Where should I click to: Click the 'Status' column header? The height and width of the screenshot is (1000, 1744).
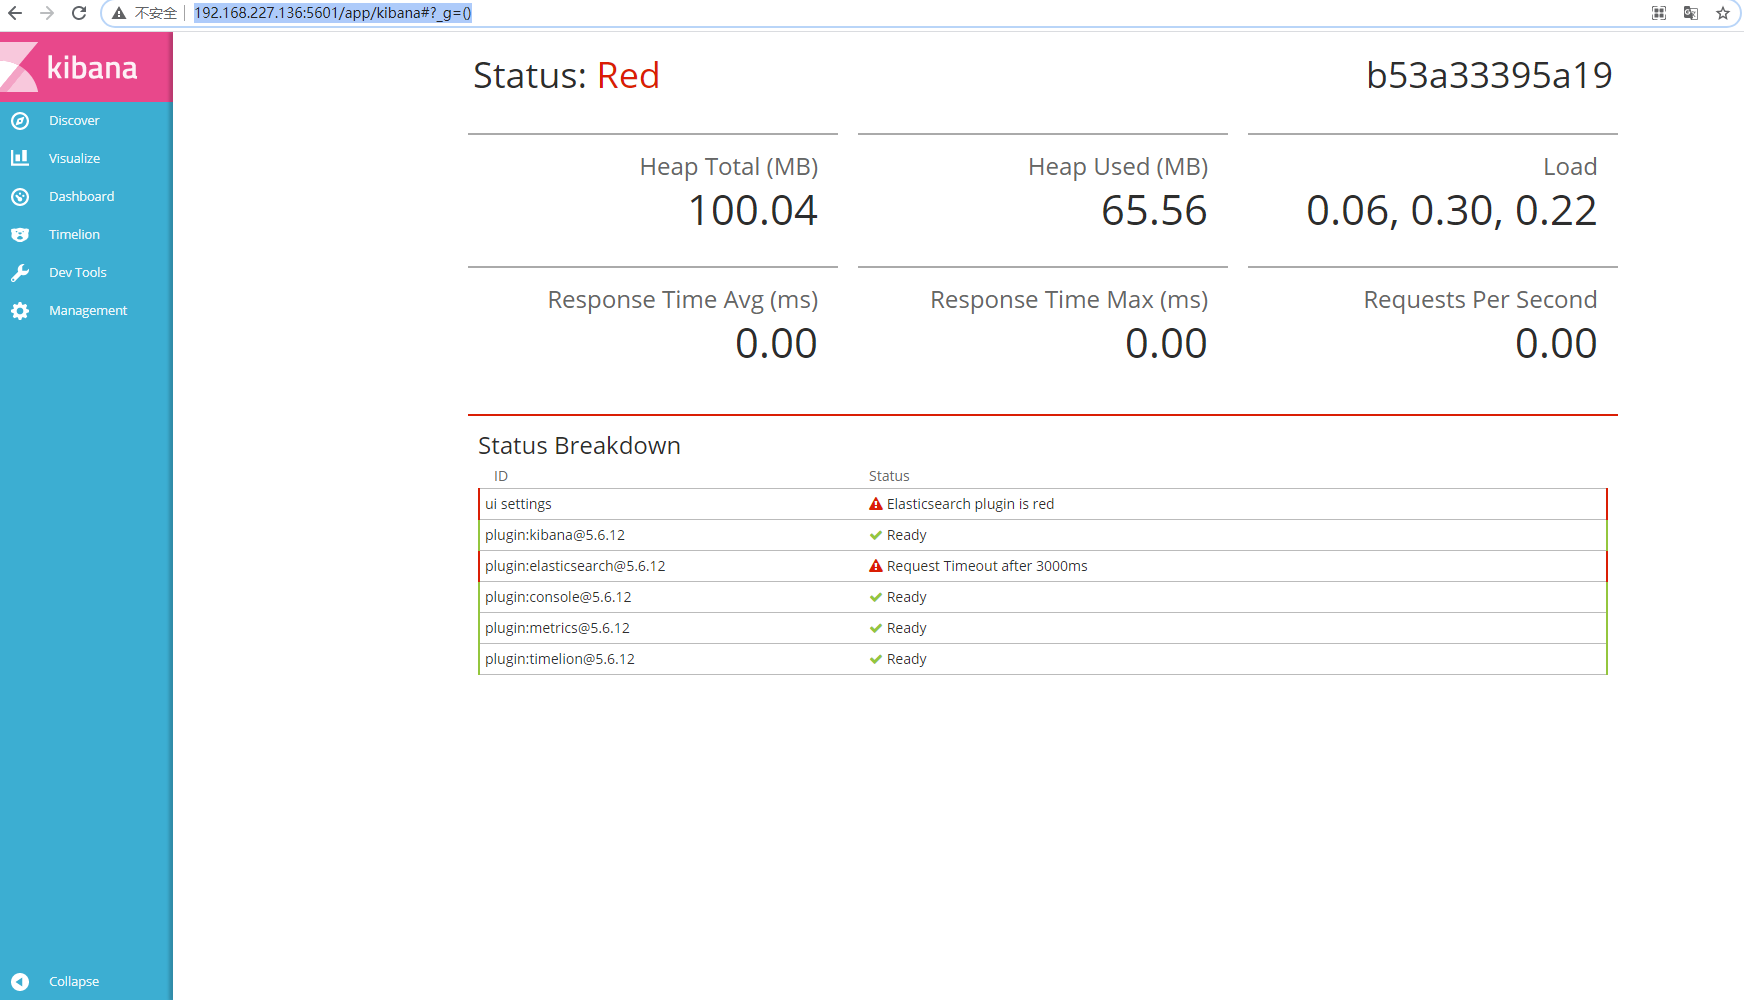click(889, 476)
